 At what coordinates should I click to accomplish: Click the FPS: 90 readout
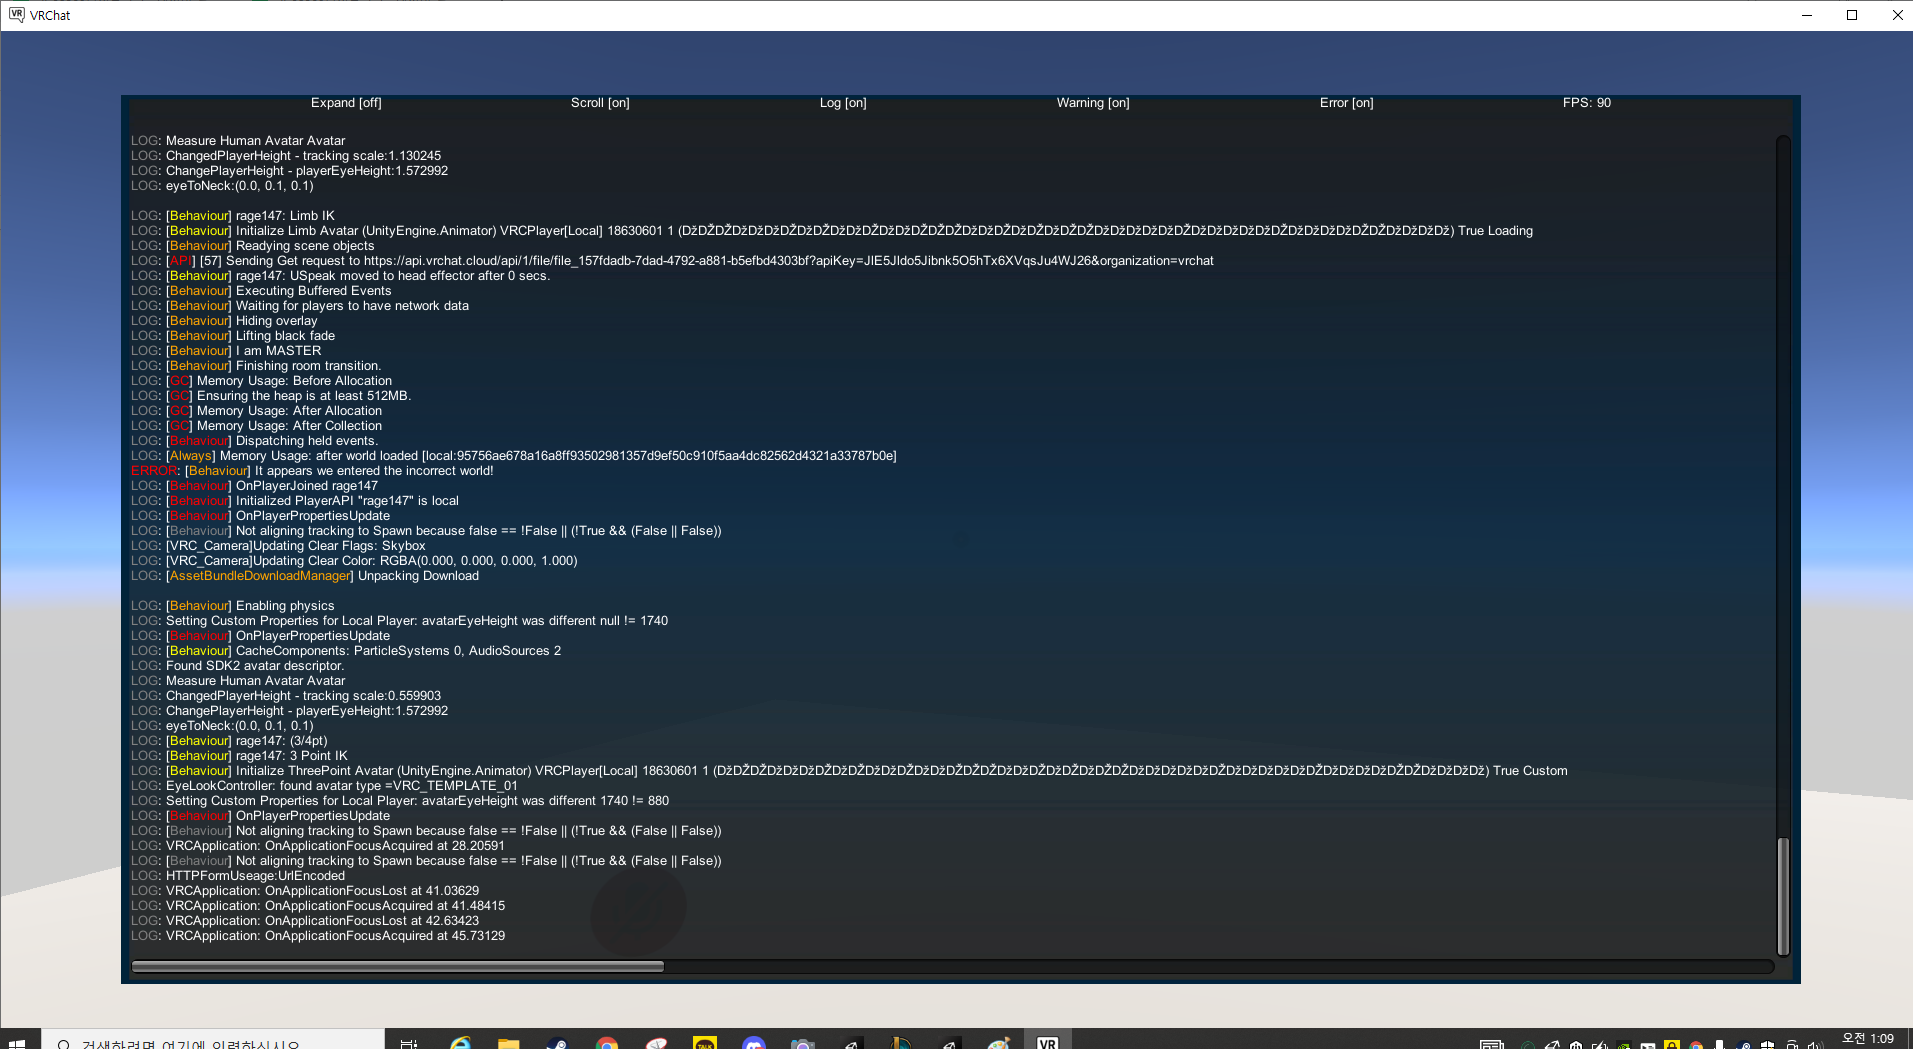point(1587,103)
